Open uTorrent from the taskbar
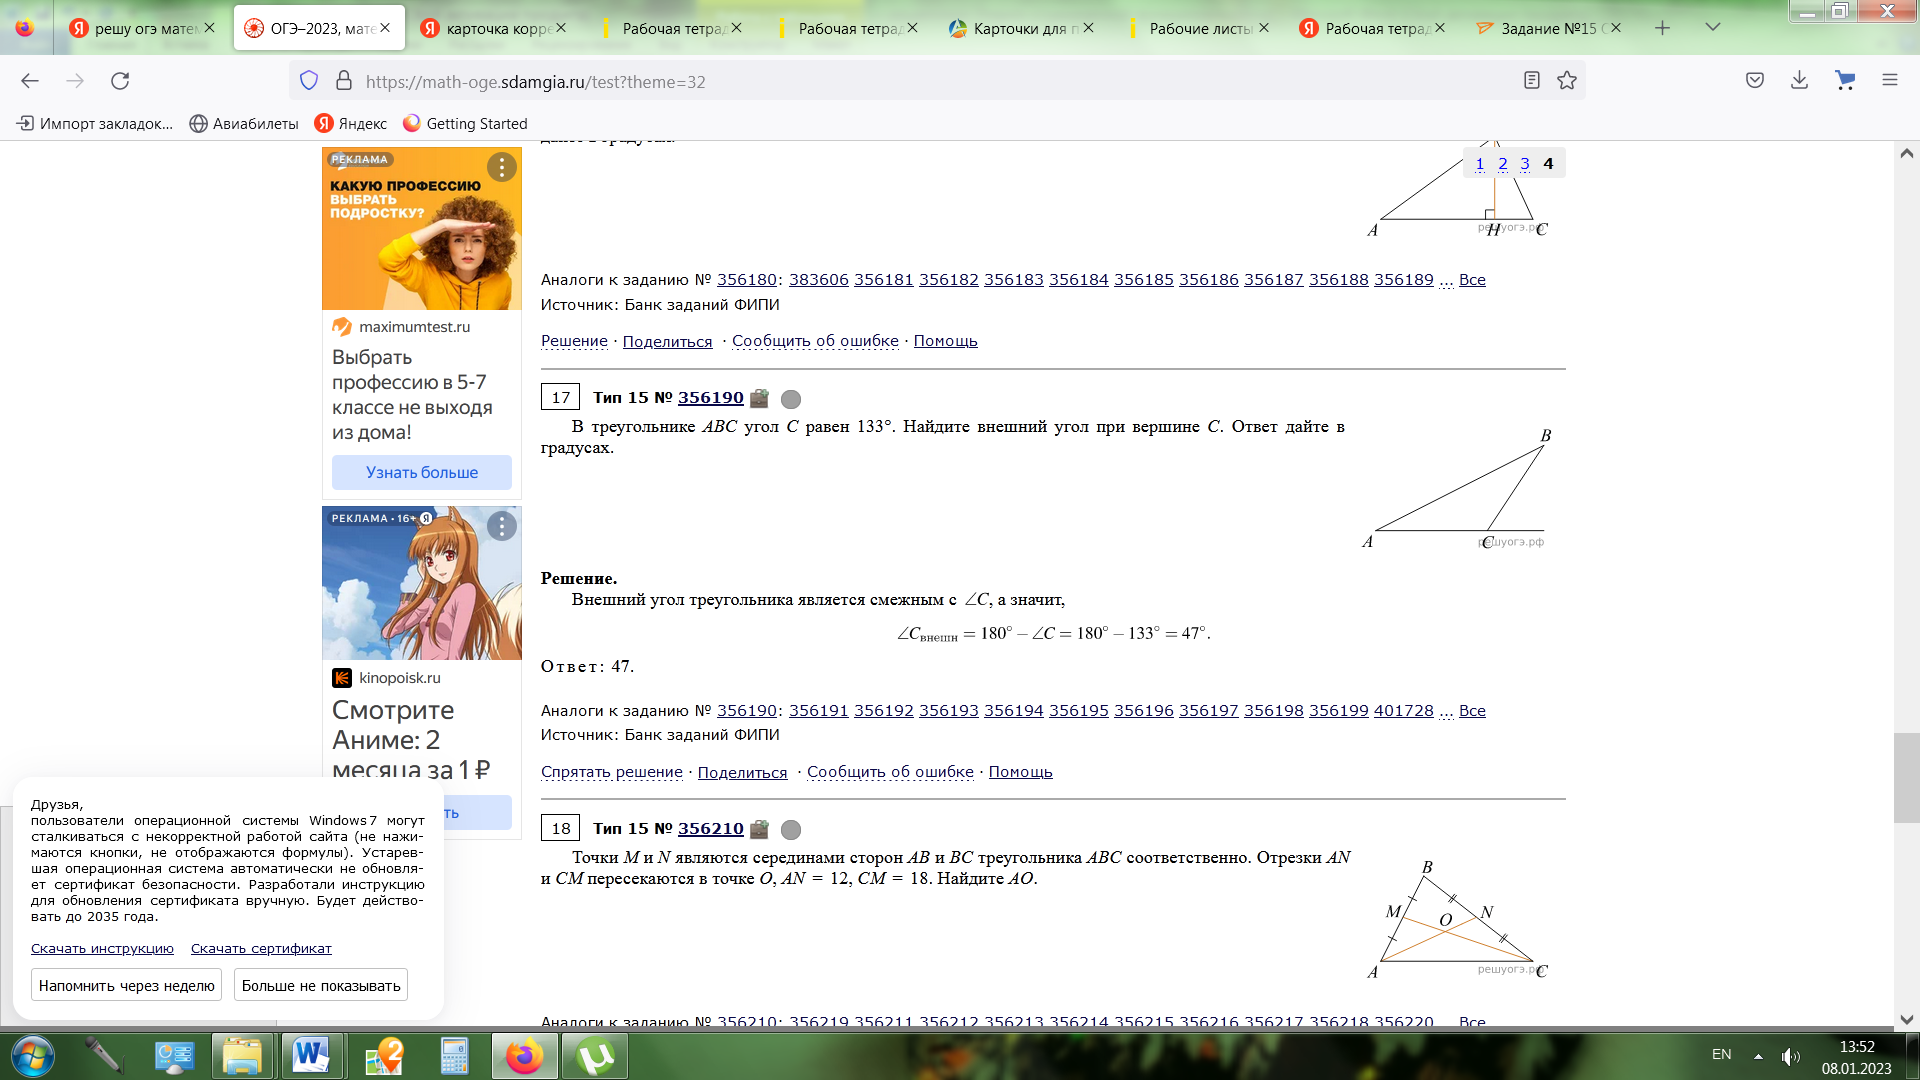Image resolution: width=1920 pixels, height=1080 pixels. pyautogui.click(x=596, y=1056)
